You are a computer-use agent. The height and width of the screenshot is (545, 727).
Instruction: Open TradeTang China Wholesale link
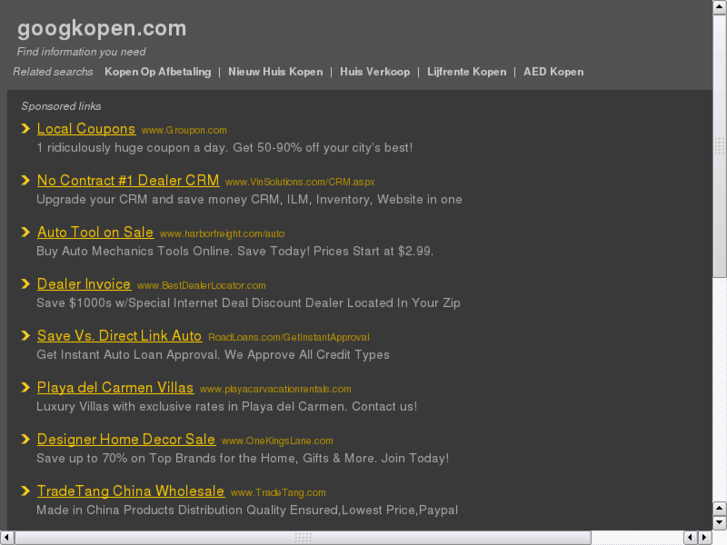(x=131, y=491)
